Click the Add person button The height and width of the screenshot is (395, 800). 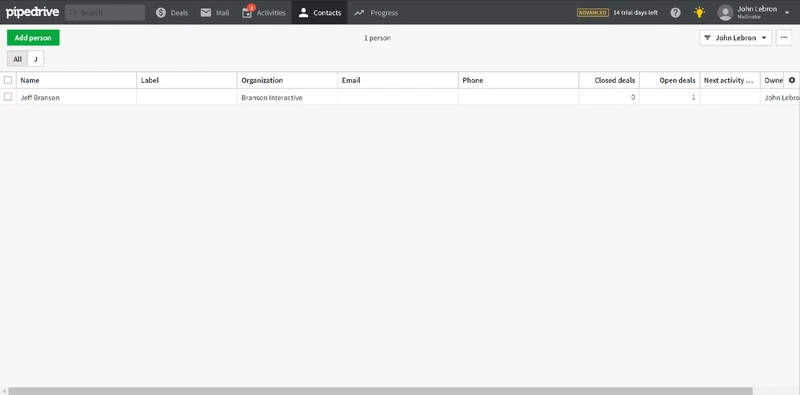(33, 38)
